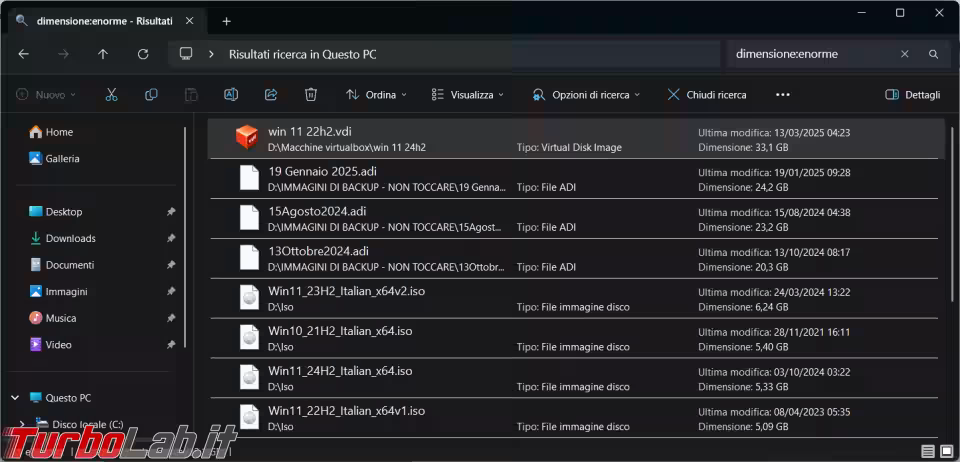Open a new tab with plus button

(227, 21)
